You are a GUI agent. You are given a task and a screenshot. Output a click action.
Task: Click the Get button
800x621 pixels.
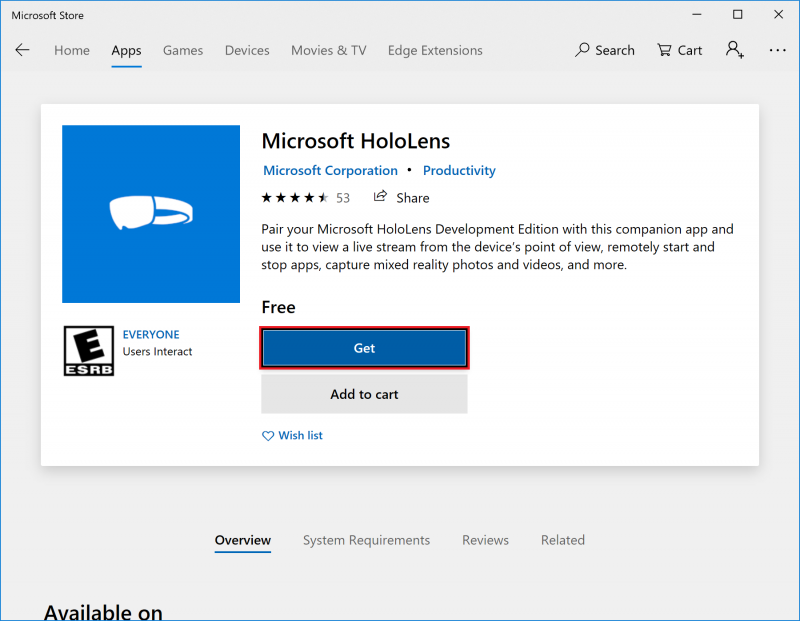click(x=364, y=348)
